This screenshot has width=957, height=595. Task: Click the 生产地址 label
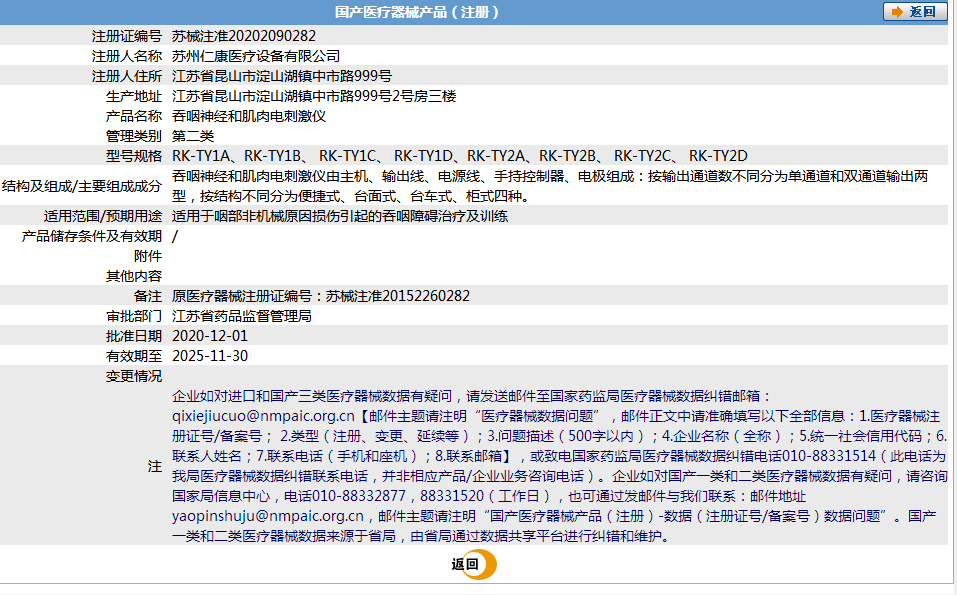tap(134, 96)
